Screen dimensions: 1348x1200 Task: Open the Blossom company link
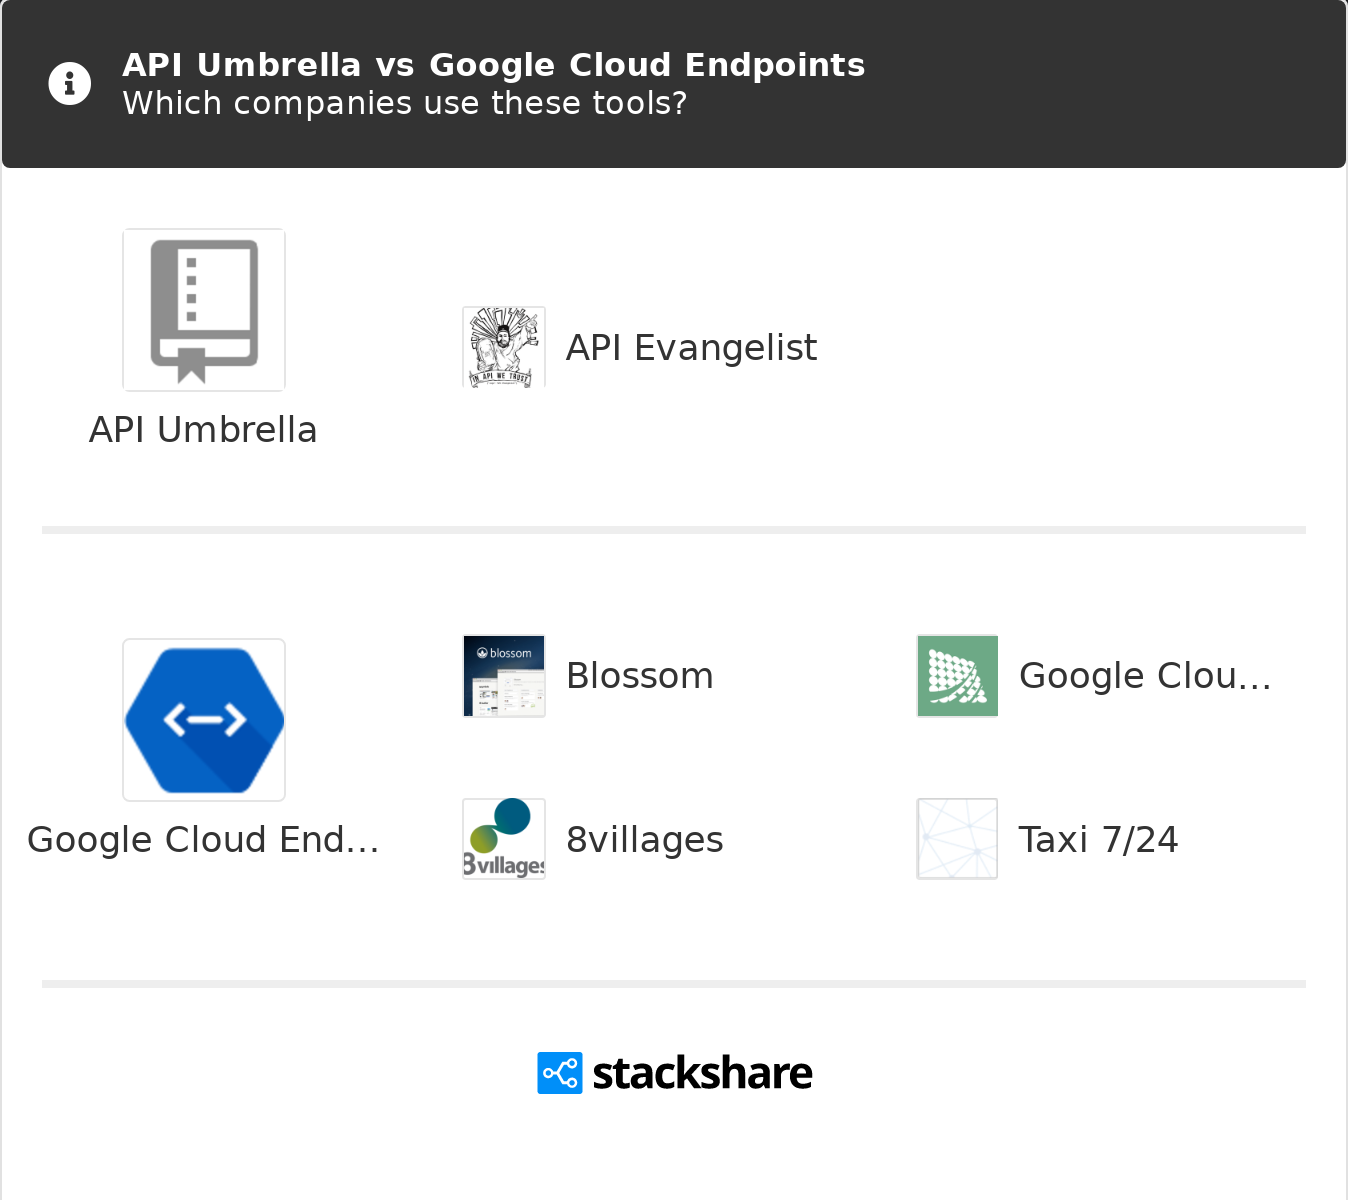tap(640, 676)
